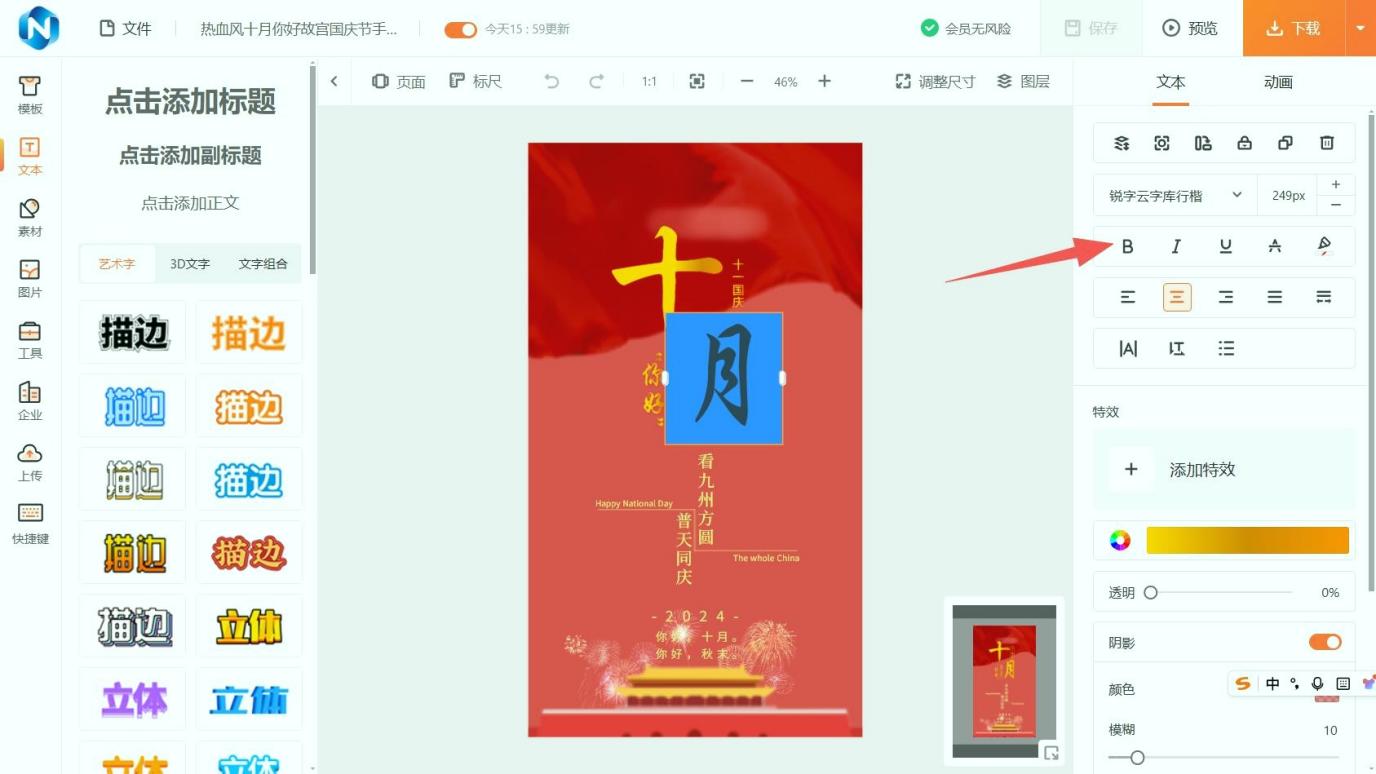The image size is (1376, 774).
Task: Click 添加特效 to add effect
Action: coord(1202,469)
